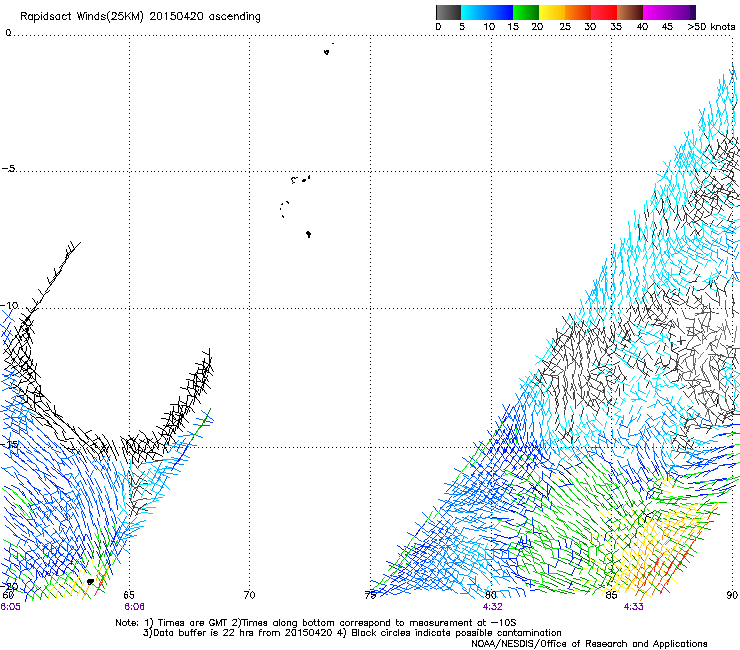Click the note 'Black circles indicate possible contamination'
The image size is (740, 650).
[456, 633]
